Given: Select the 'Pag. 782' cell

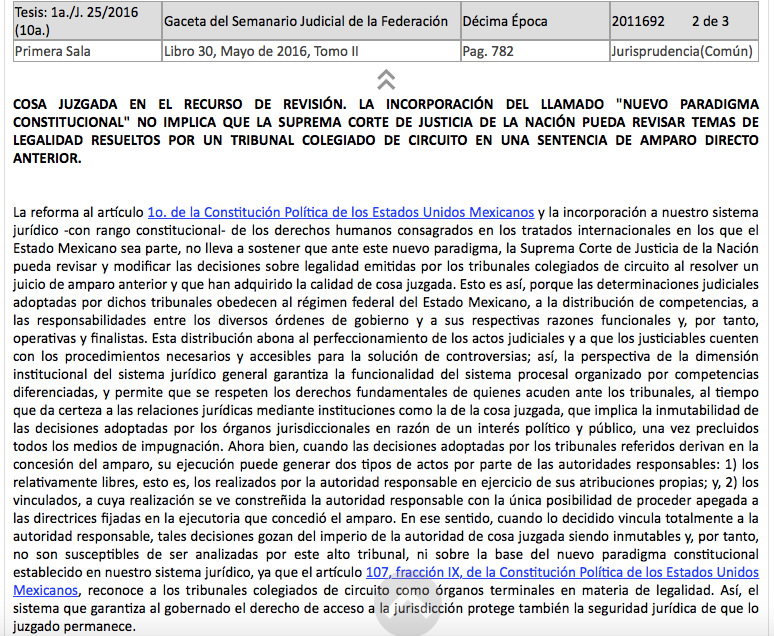Looking at the screenshot, I should point(535,51).
